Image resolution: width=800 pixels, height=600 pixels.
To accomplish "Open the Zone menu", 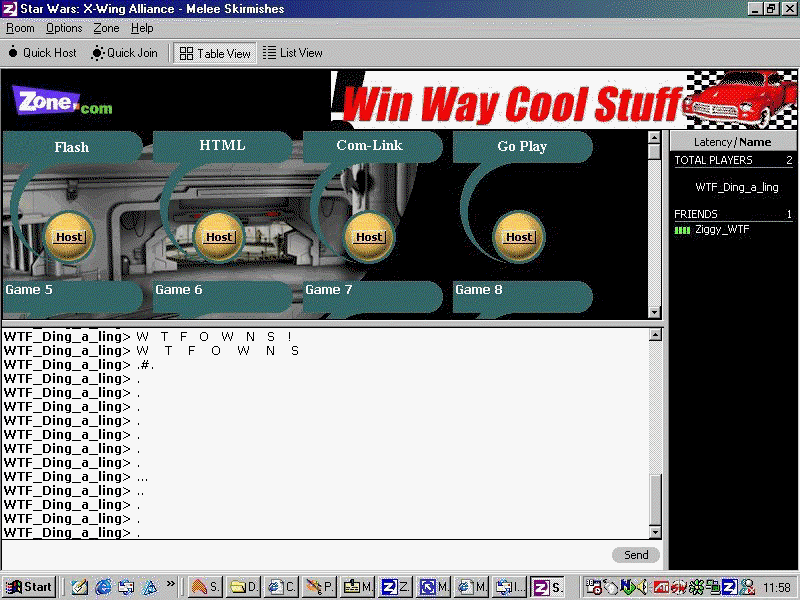I will [x=106, y=28].
